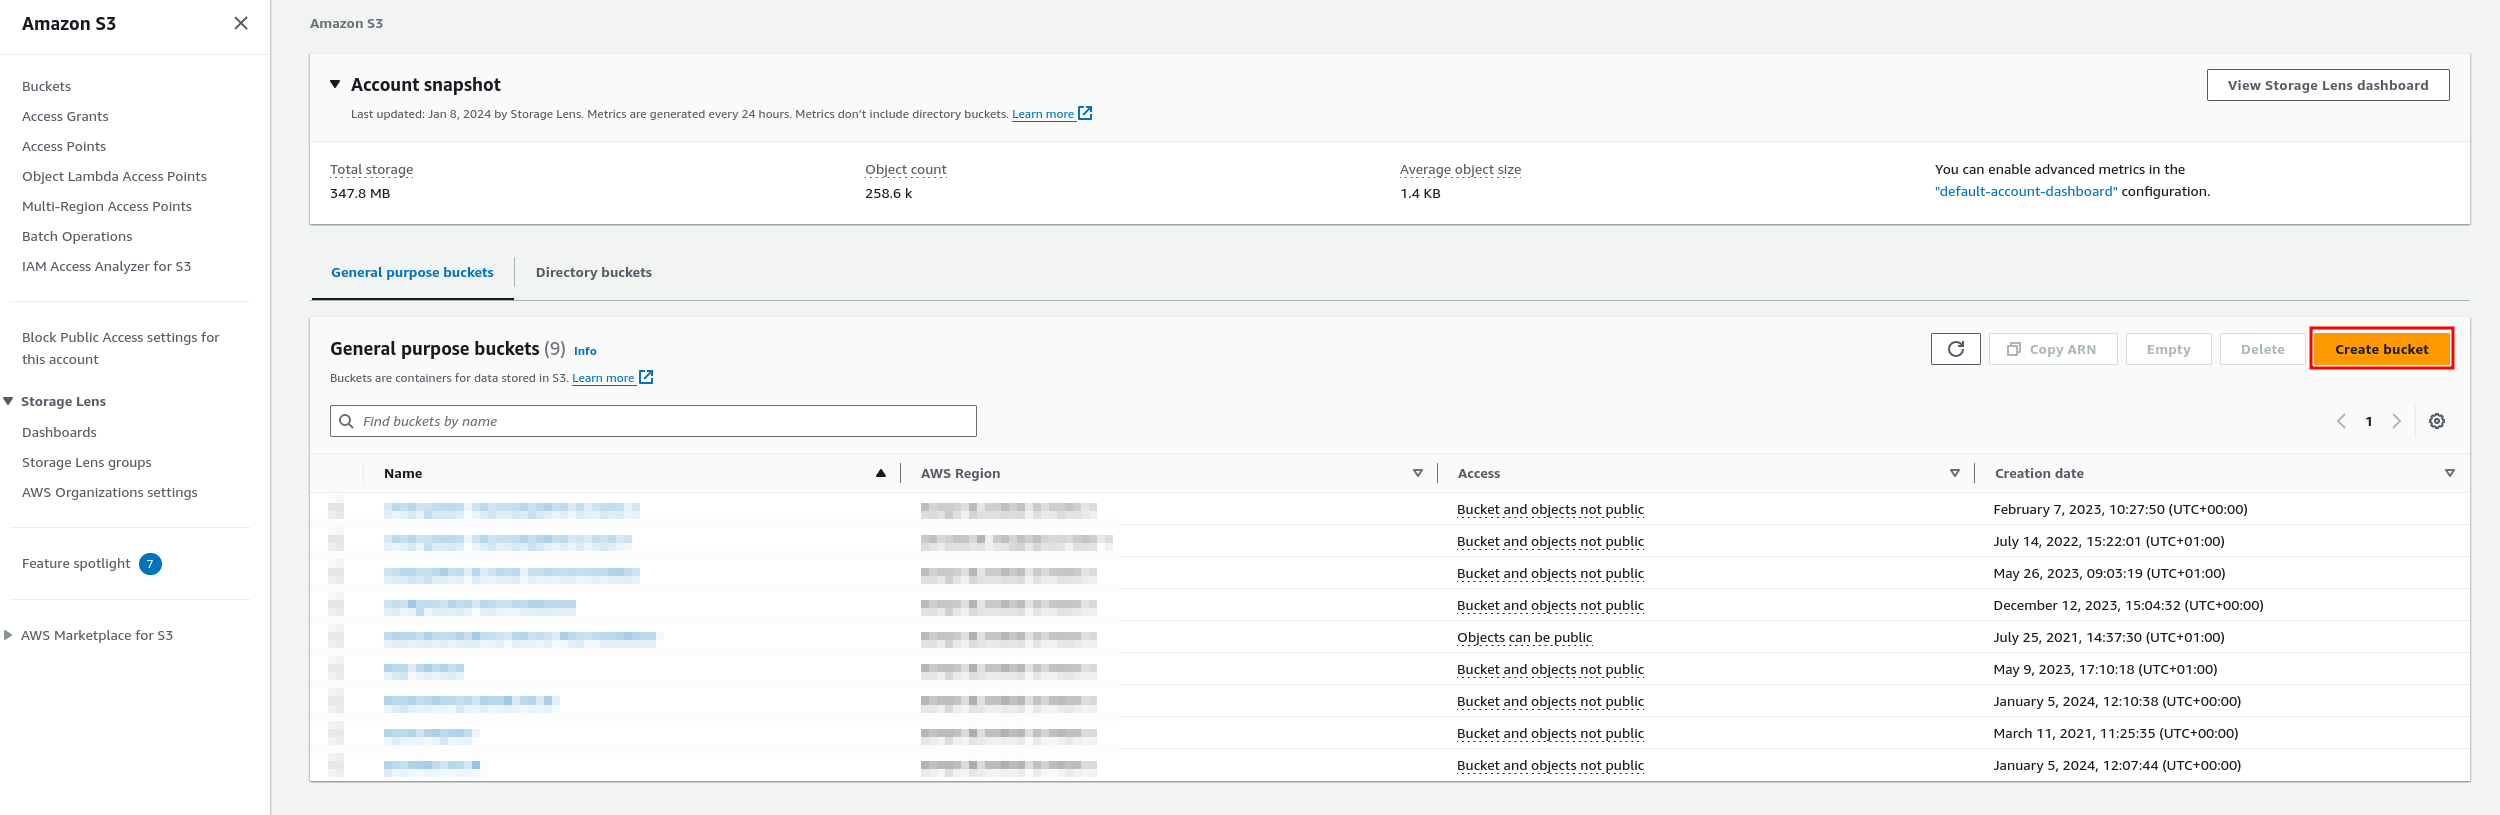Open AWS Organizations settings
This screenshot has width=2500, height=815.
pos(110,492)
